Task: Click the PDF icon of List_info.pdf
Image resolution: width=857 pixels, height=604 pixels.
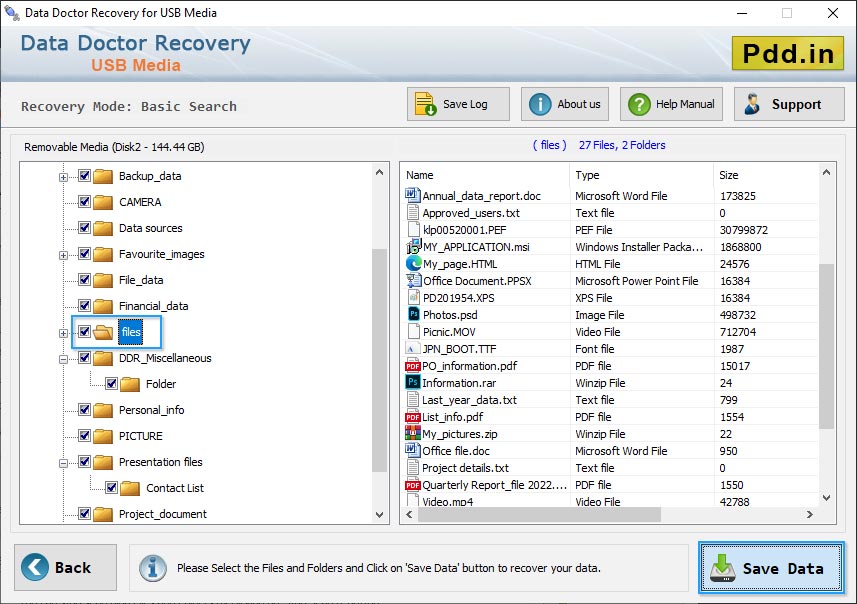Action: coord(413,417)
